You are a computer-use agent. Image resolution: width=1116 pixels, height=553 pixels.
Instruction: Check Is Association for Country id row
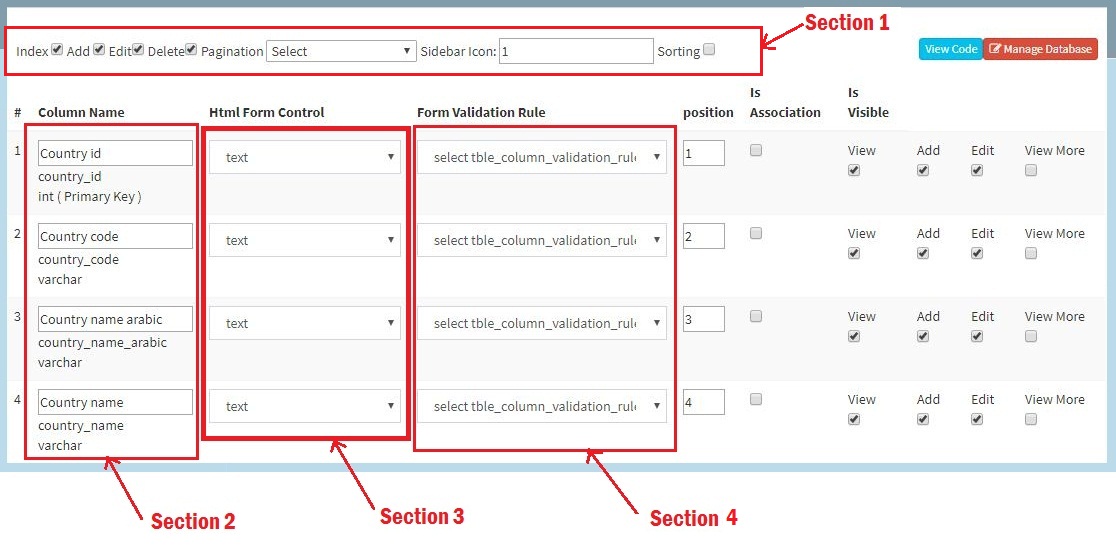pos(756,150)
